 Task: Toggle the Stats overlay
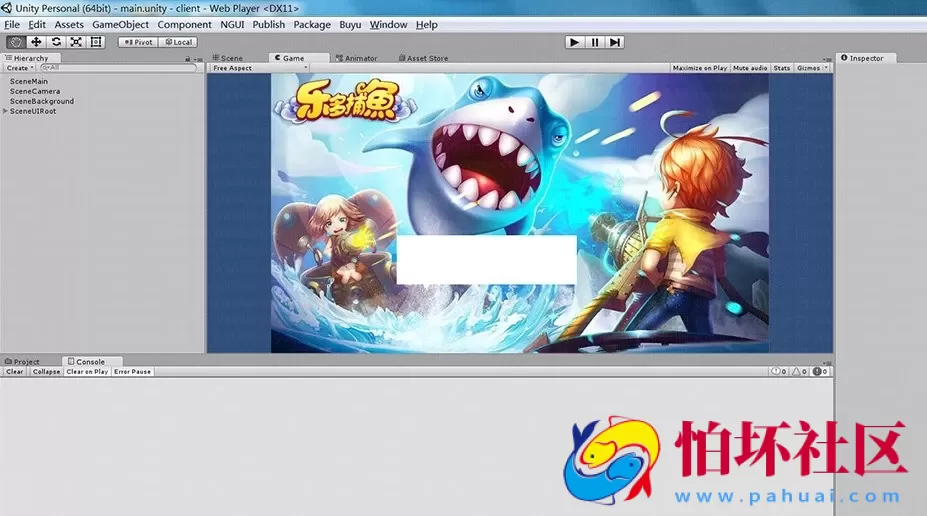[782, 68]
